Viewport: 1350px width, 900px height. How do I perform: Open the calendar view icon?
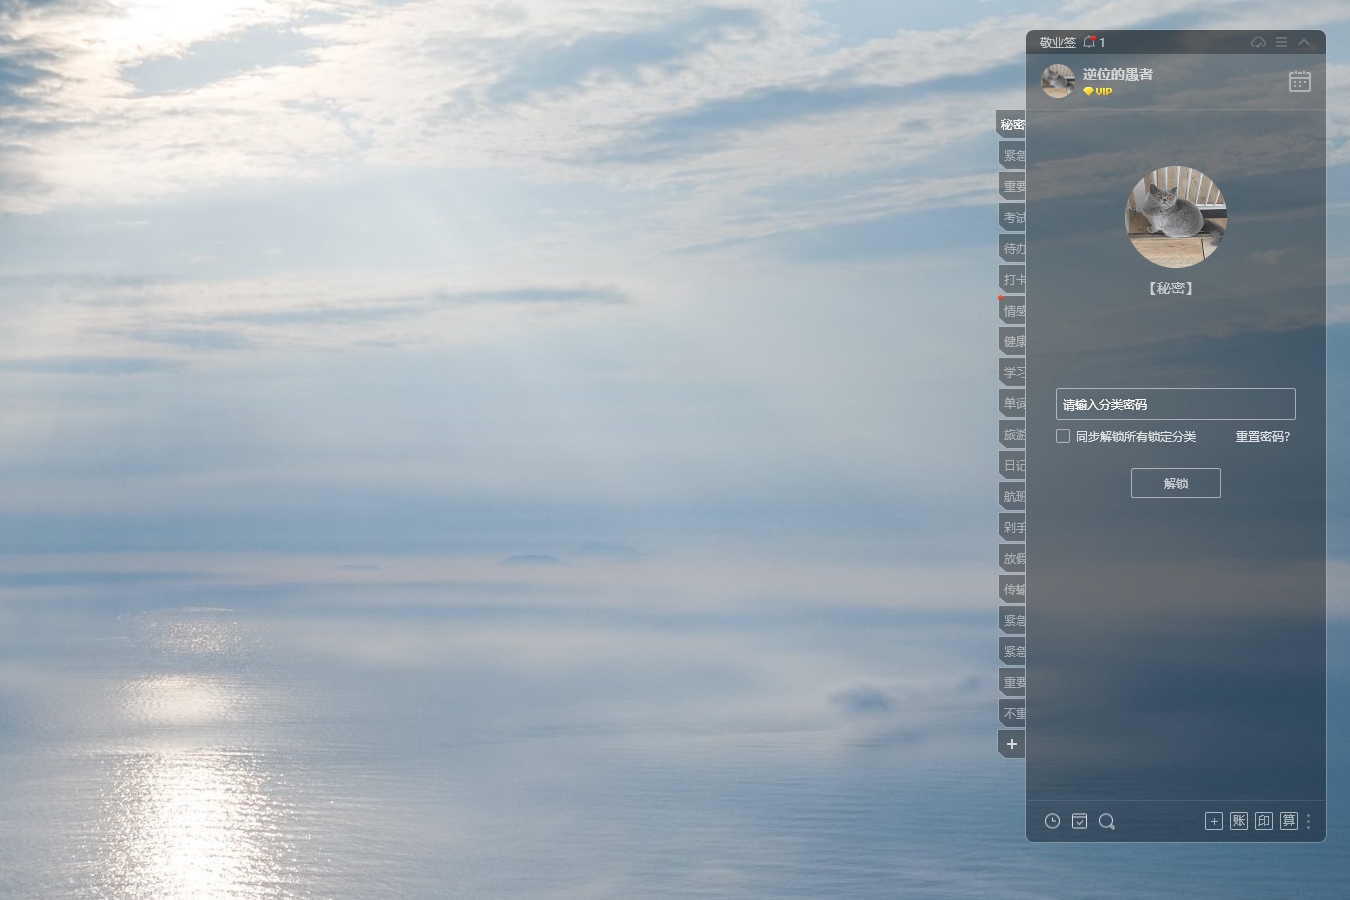pos(1300,81)
